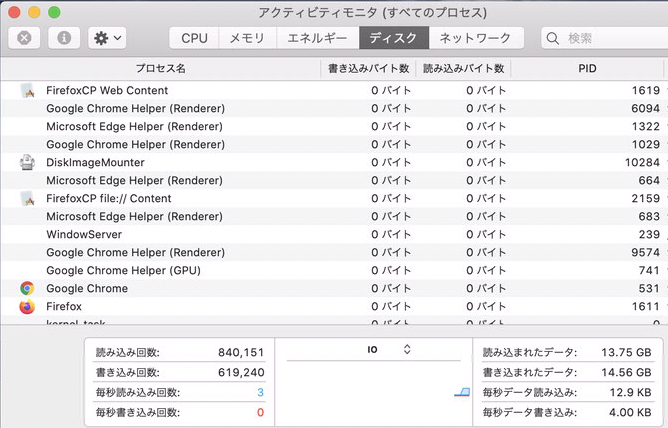Open the エネルギー tab
Viewport: 668px width, 428px height.
[317, 38]
